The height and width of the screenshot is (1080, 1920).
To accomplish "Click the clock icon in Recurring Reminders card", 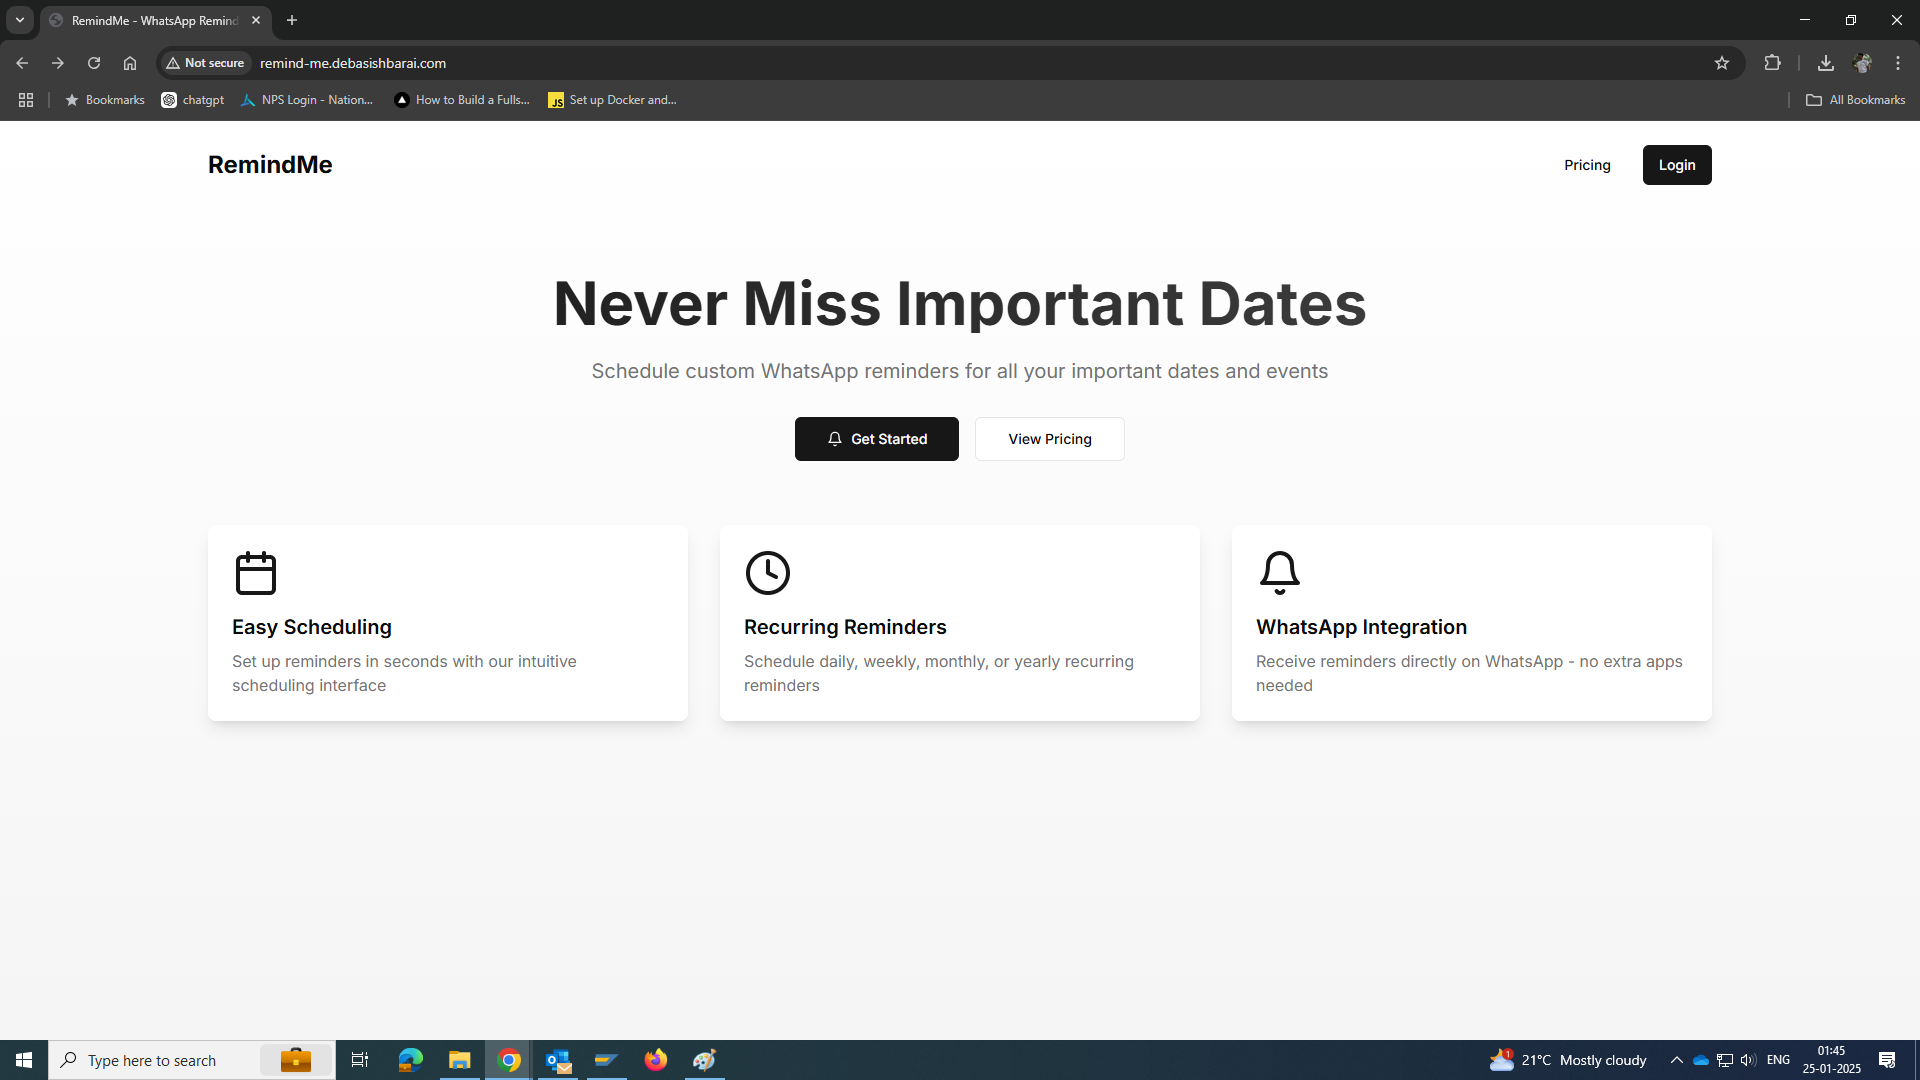I will click(x=767, y=573).
